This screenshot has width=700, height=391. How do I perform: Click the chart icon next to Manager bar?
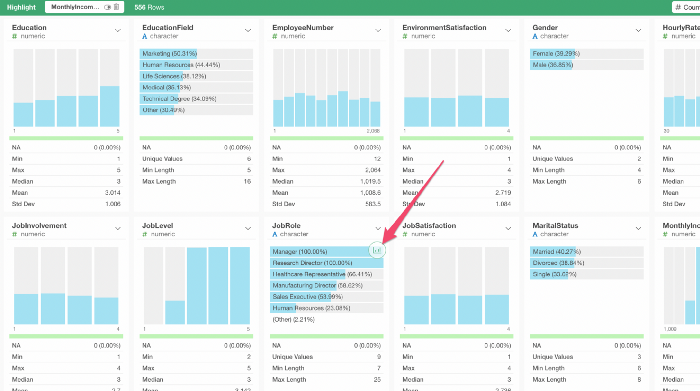click(x=377, y=250)
